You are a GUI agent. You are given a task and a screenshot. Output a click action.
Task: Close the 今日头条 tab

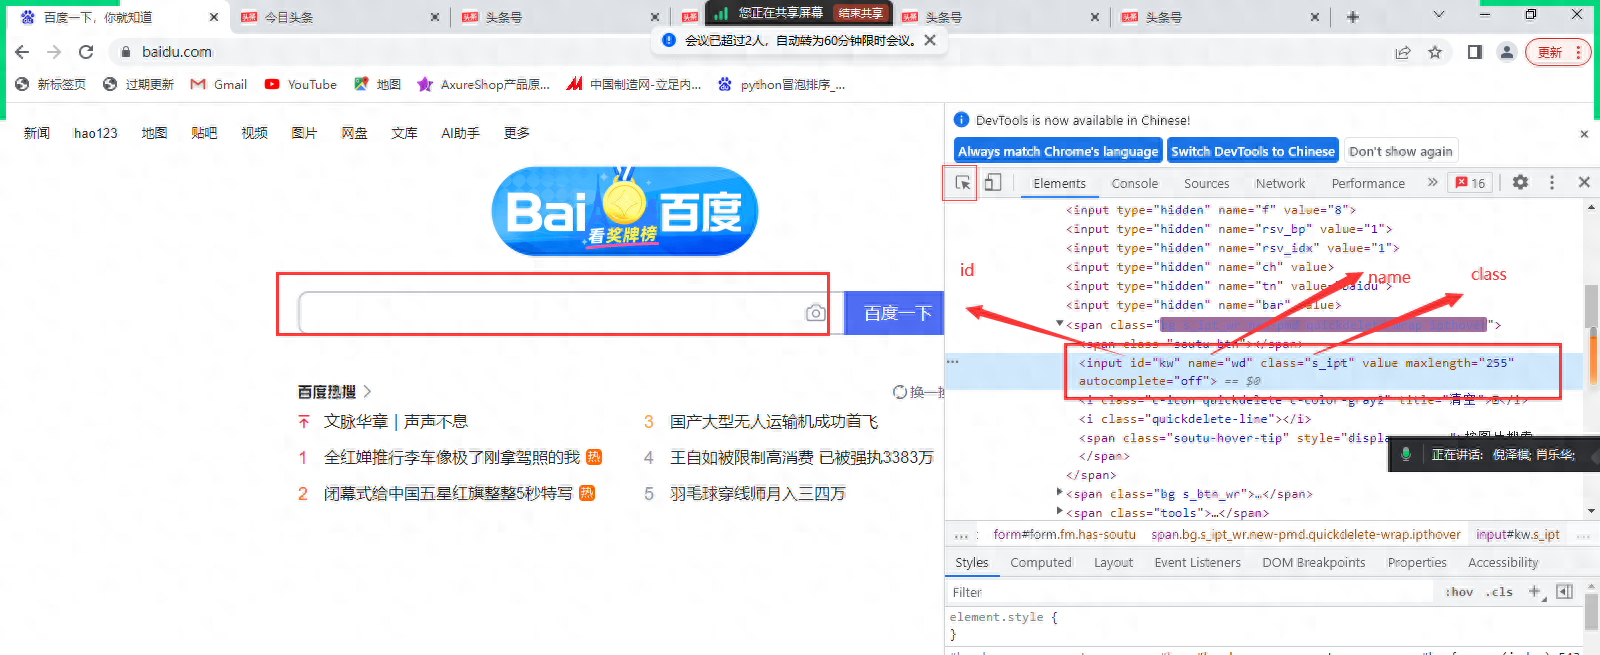click(x=434, y=17)
